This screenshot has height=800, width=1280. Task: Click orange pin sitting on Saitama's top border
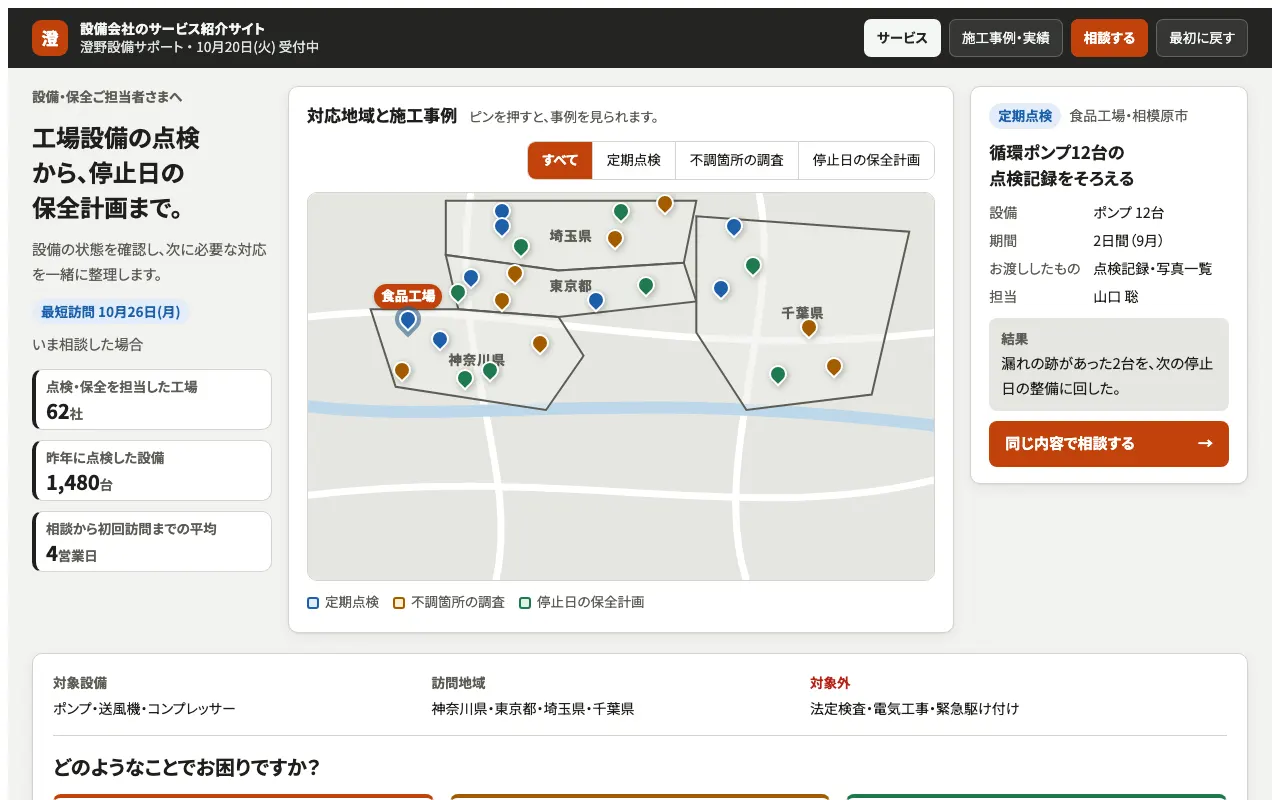point(665,205)
